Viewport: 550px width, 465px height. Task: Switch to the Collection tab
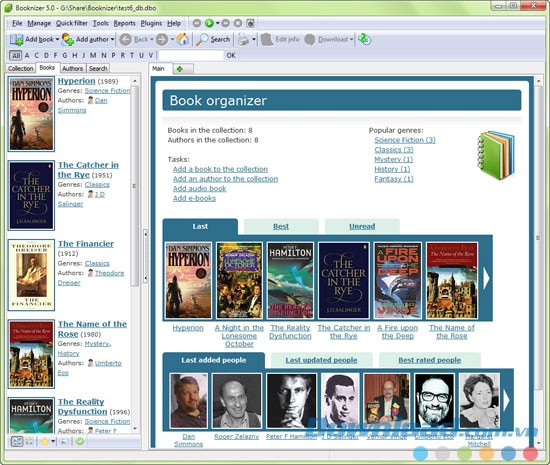pyautogui.click(x=21, y=68)
